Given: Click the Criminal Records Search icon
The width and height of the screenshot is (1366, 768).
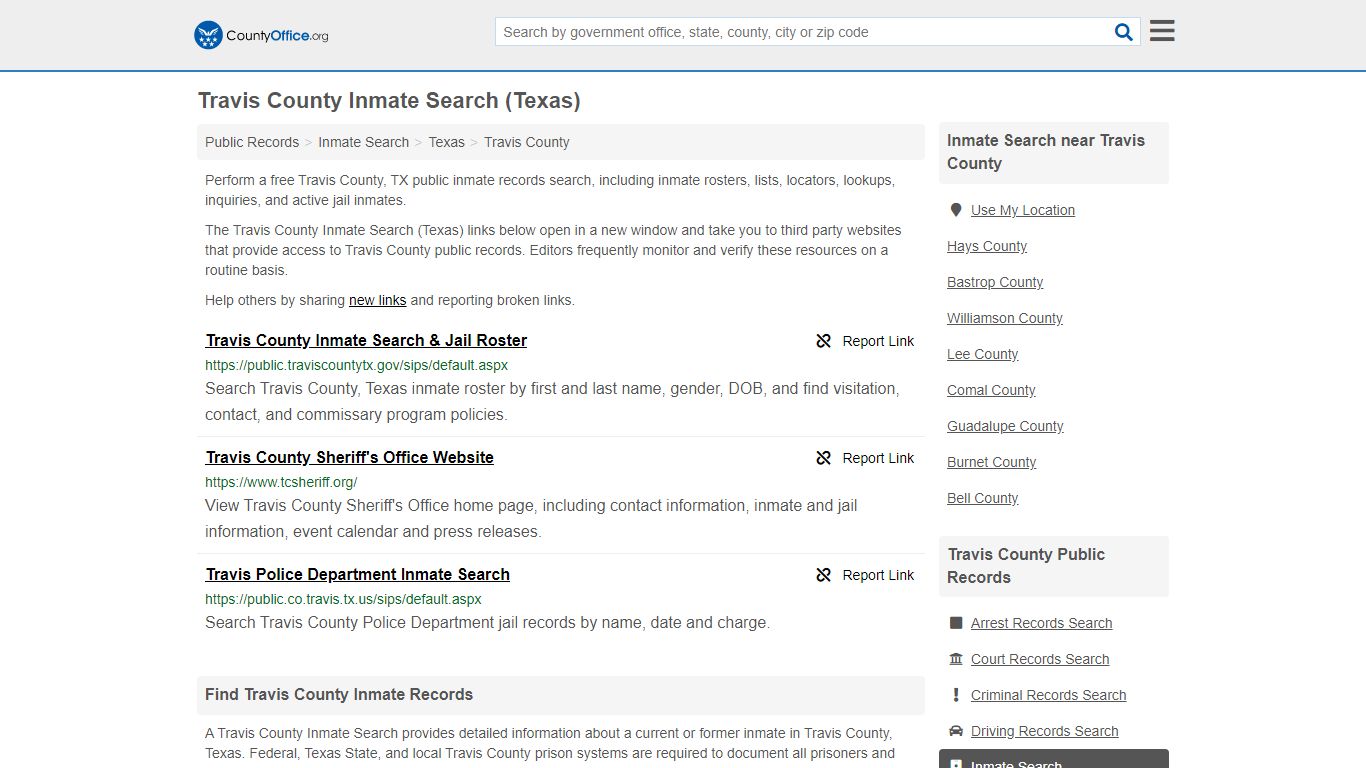Looking at the screenshot, I should click(956, 695).
